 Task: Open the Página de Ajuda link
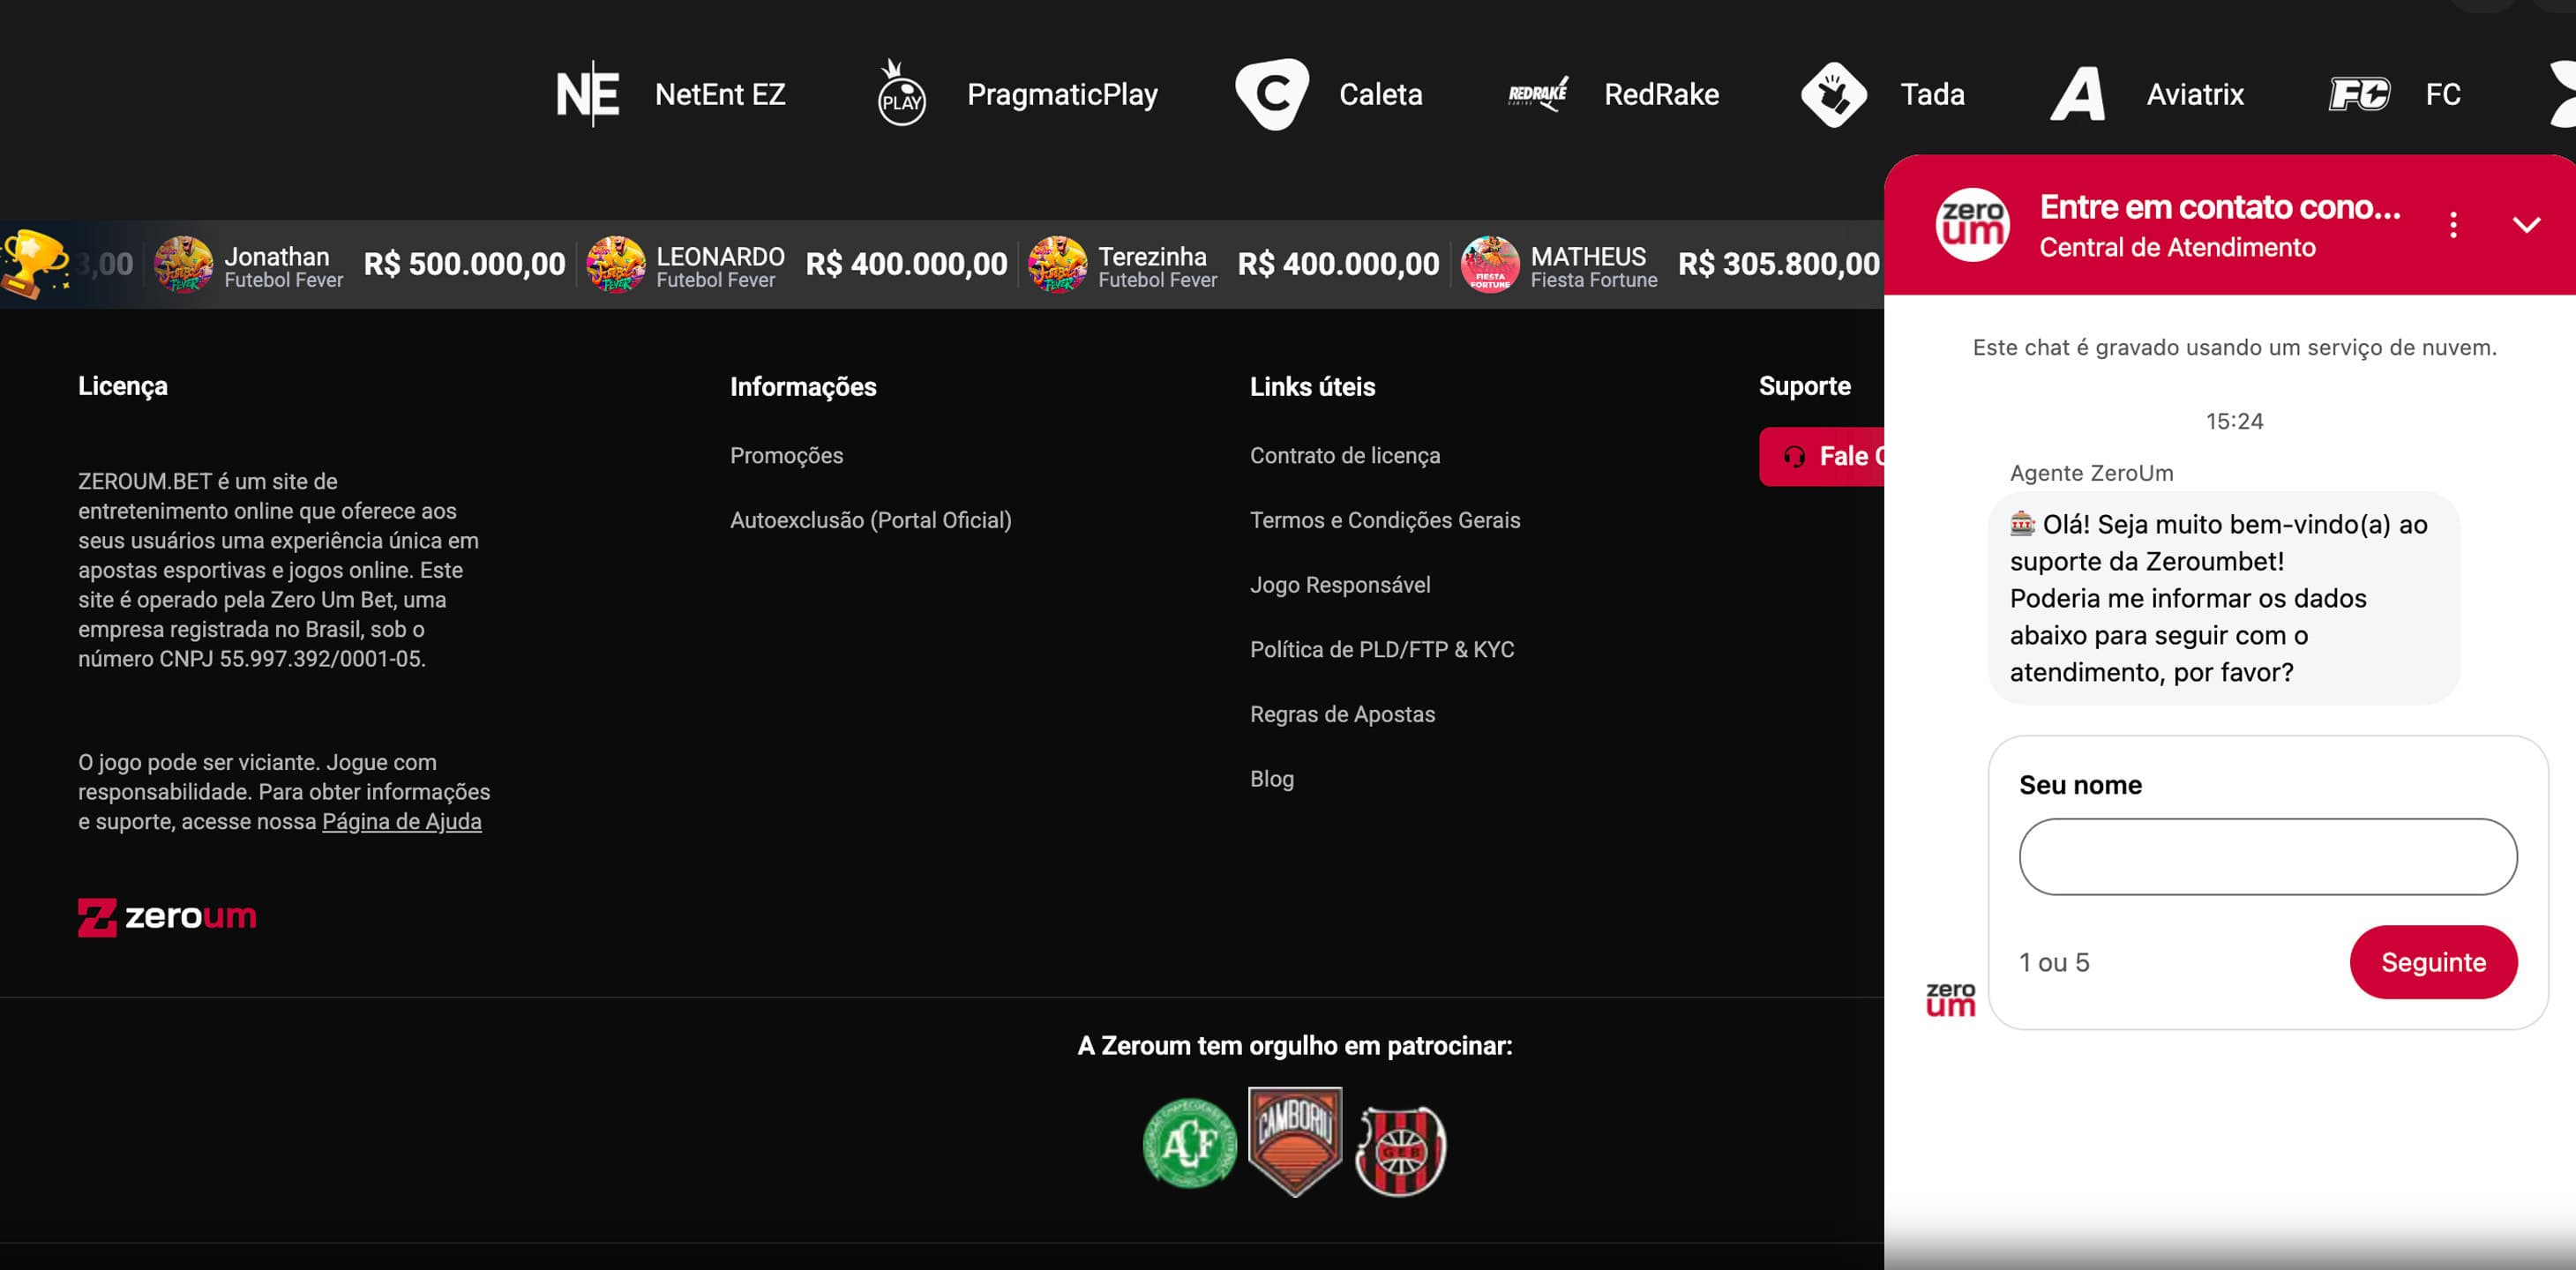(402, 822)
